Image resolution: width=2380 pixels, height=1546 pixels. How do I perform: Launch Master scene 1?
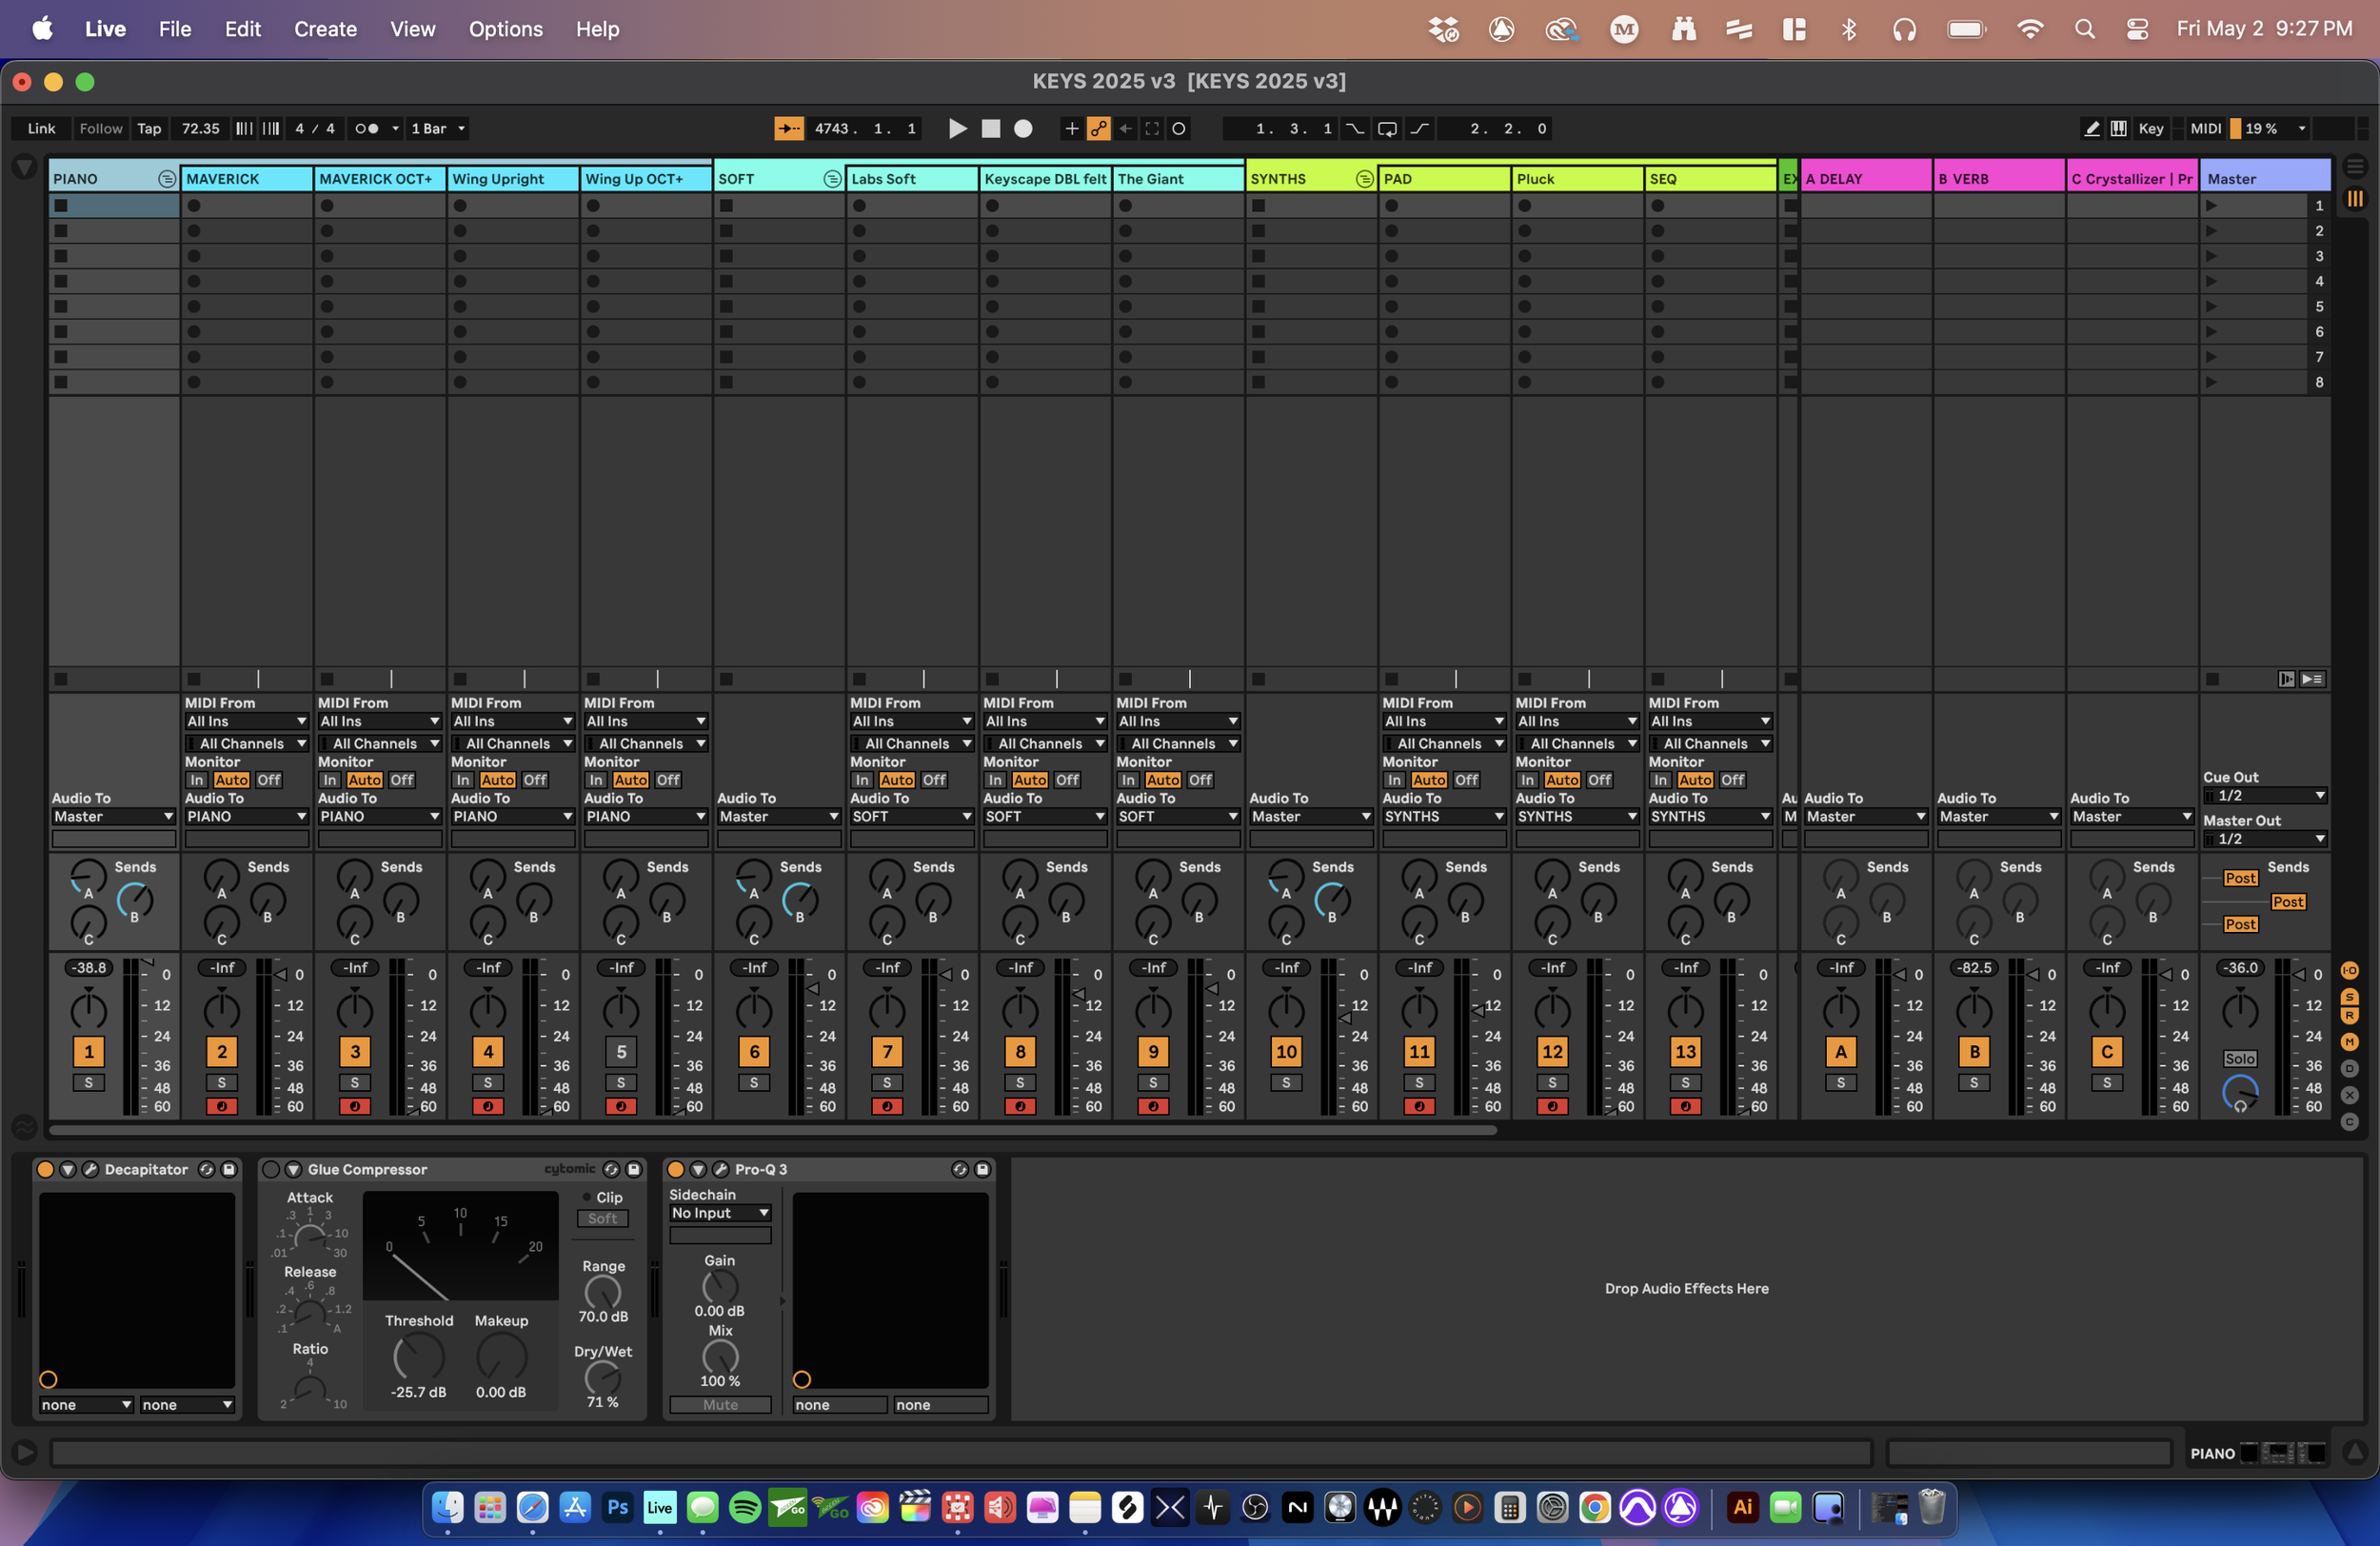(2212, 205)
